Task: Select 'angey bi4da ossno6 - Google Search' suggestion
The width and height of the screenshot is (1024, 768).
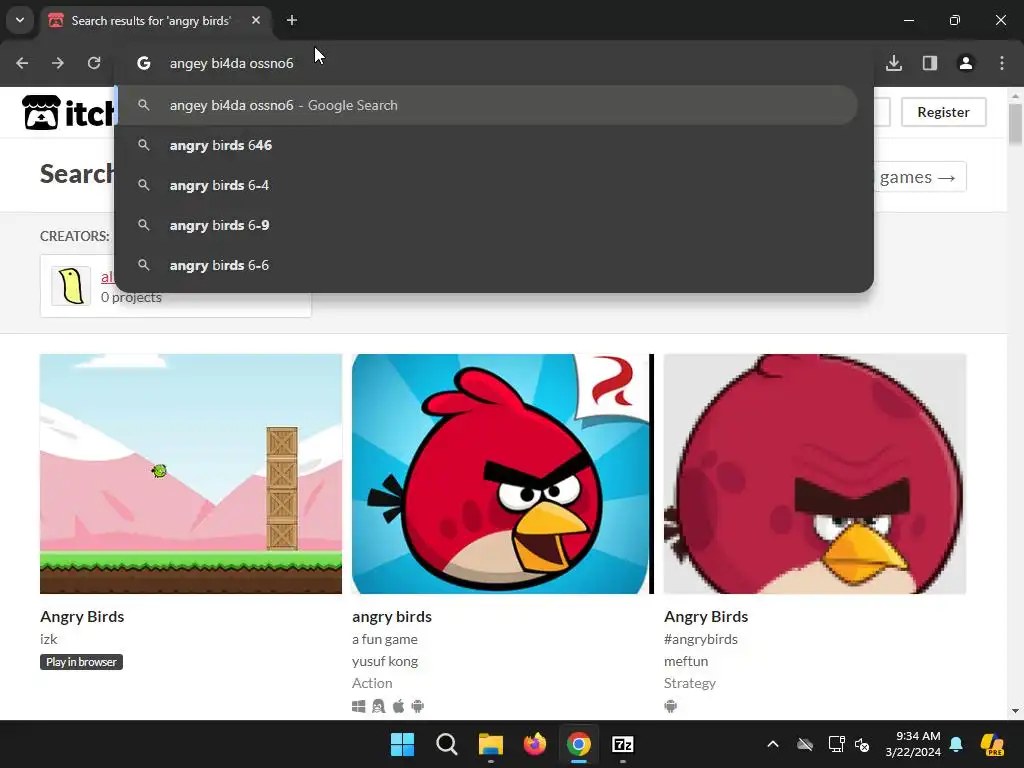Action: 487,105
